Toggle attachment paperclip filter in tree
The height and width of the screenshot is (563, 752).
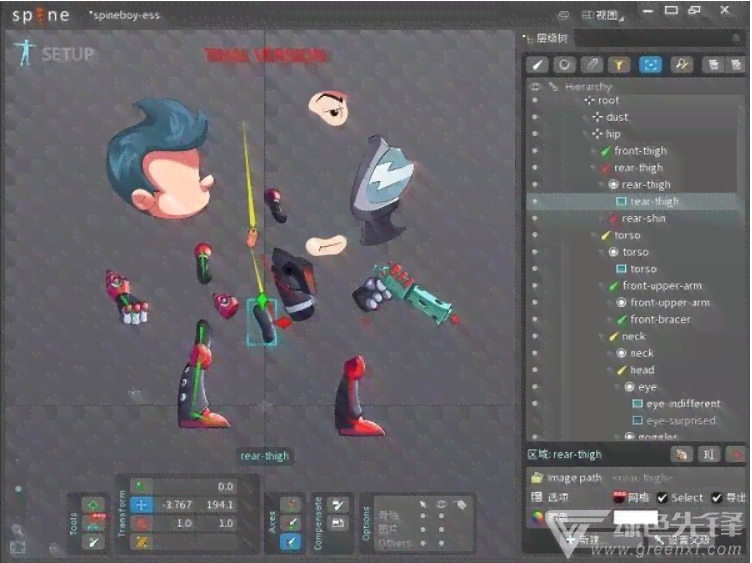click(592, 65)
